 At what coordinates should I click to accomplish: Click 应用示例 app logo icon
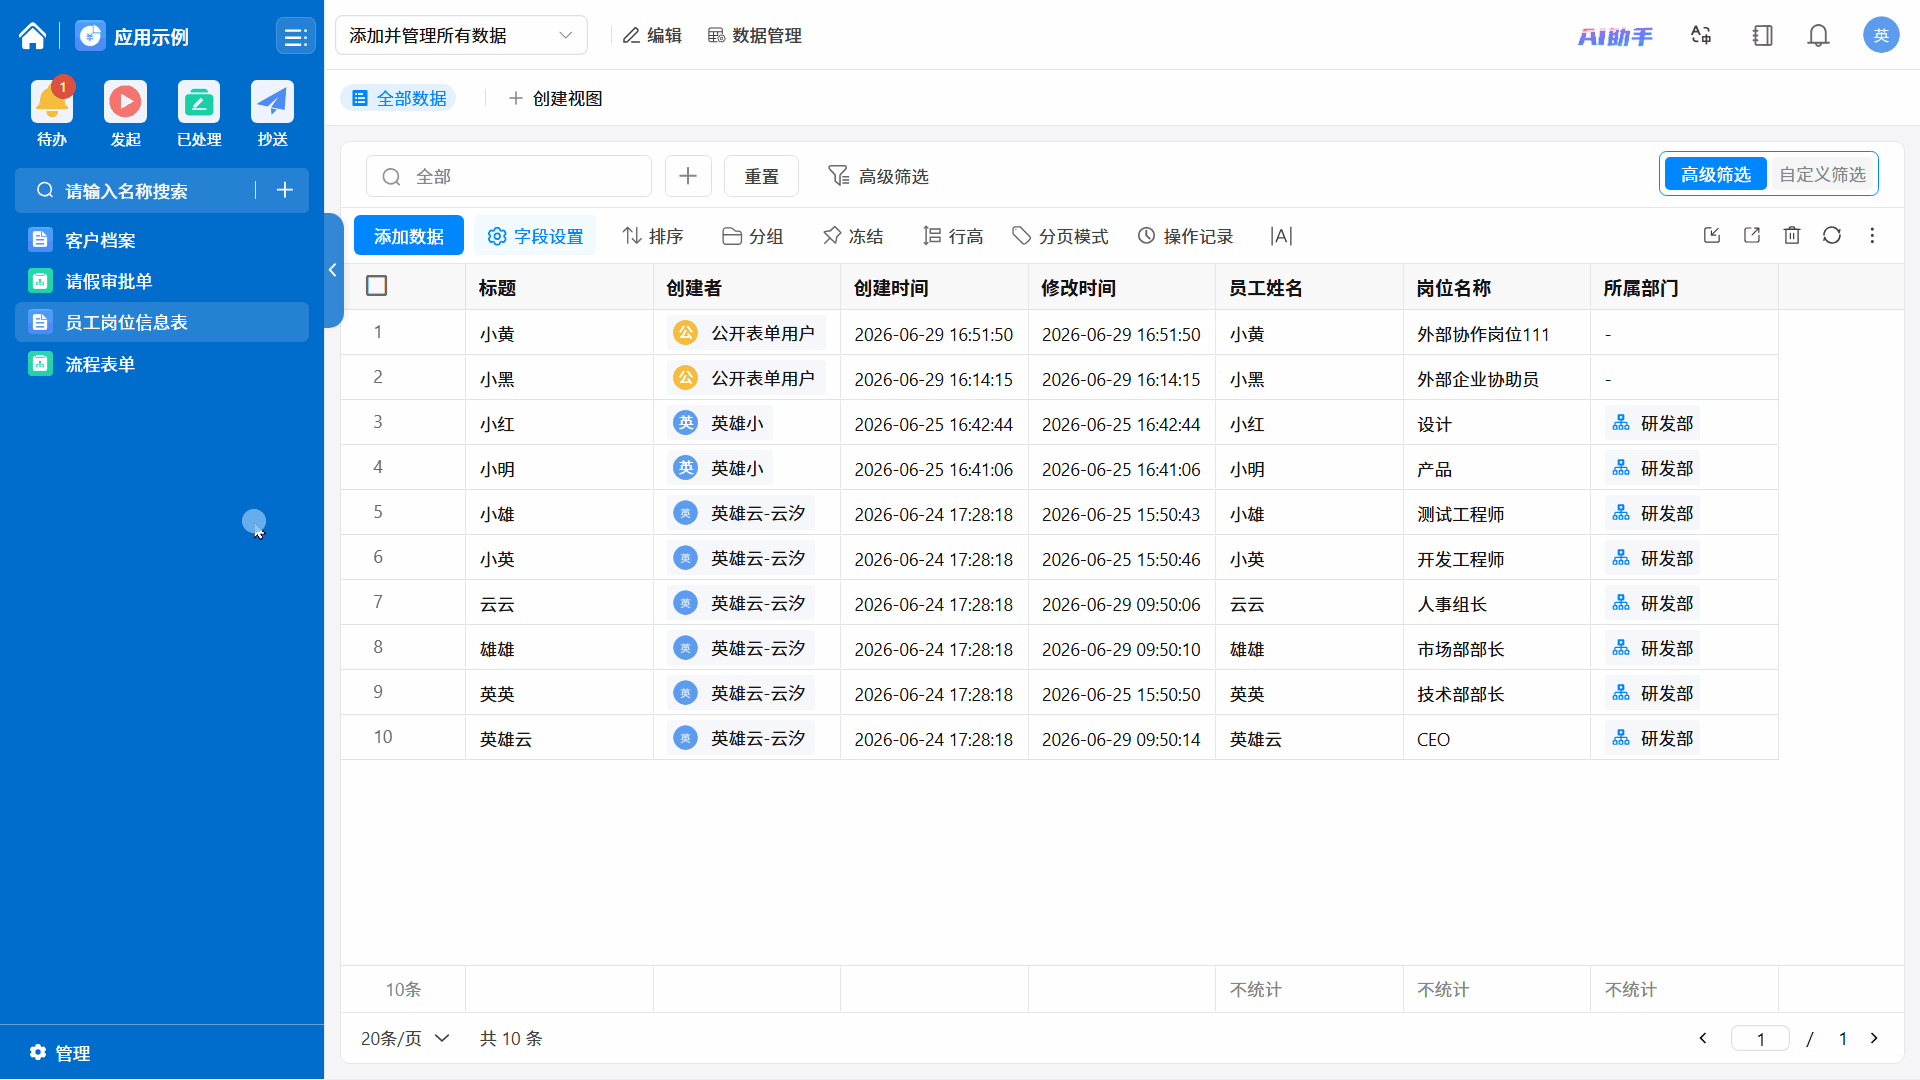point(90,36)
